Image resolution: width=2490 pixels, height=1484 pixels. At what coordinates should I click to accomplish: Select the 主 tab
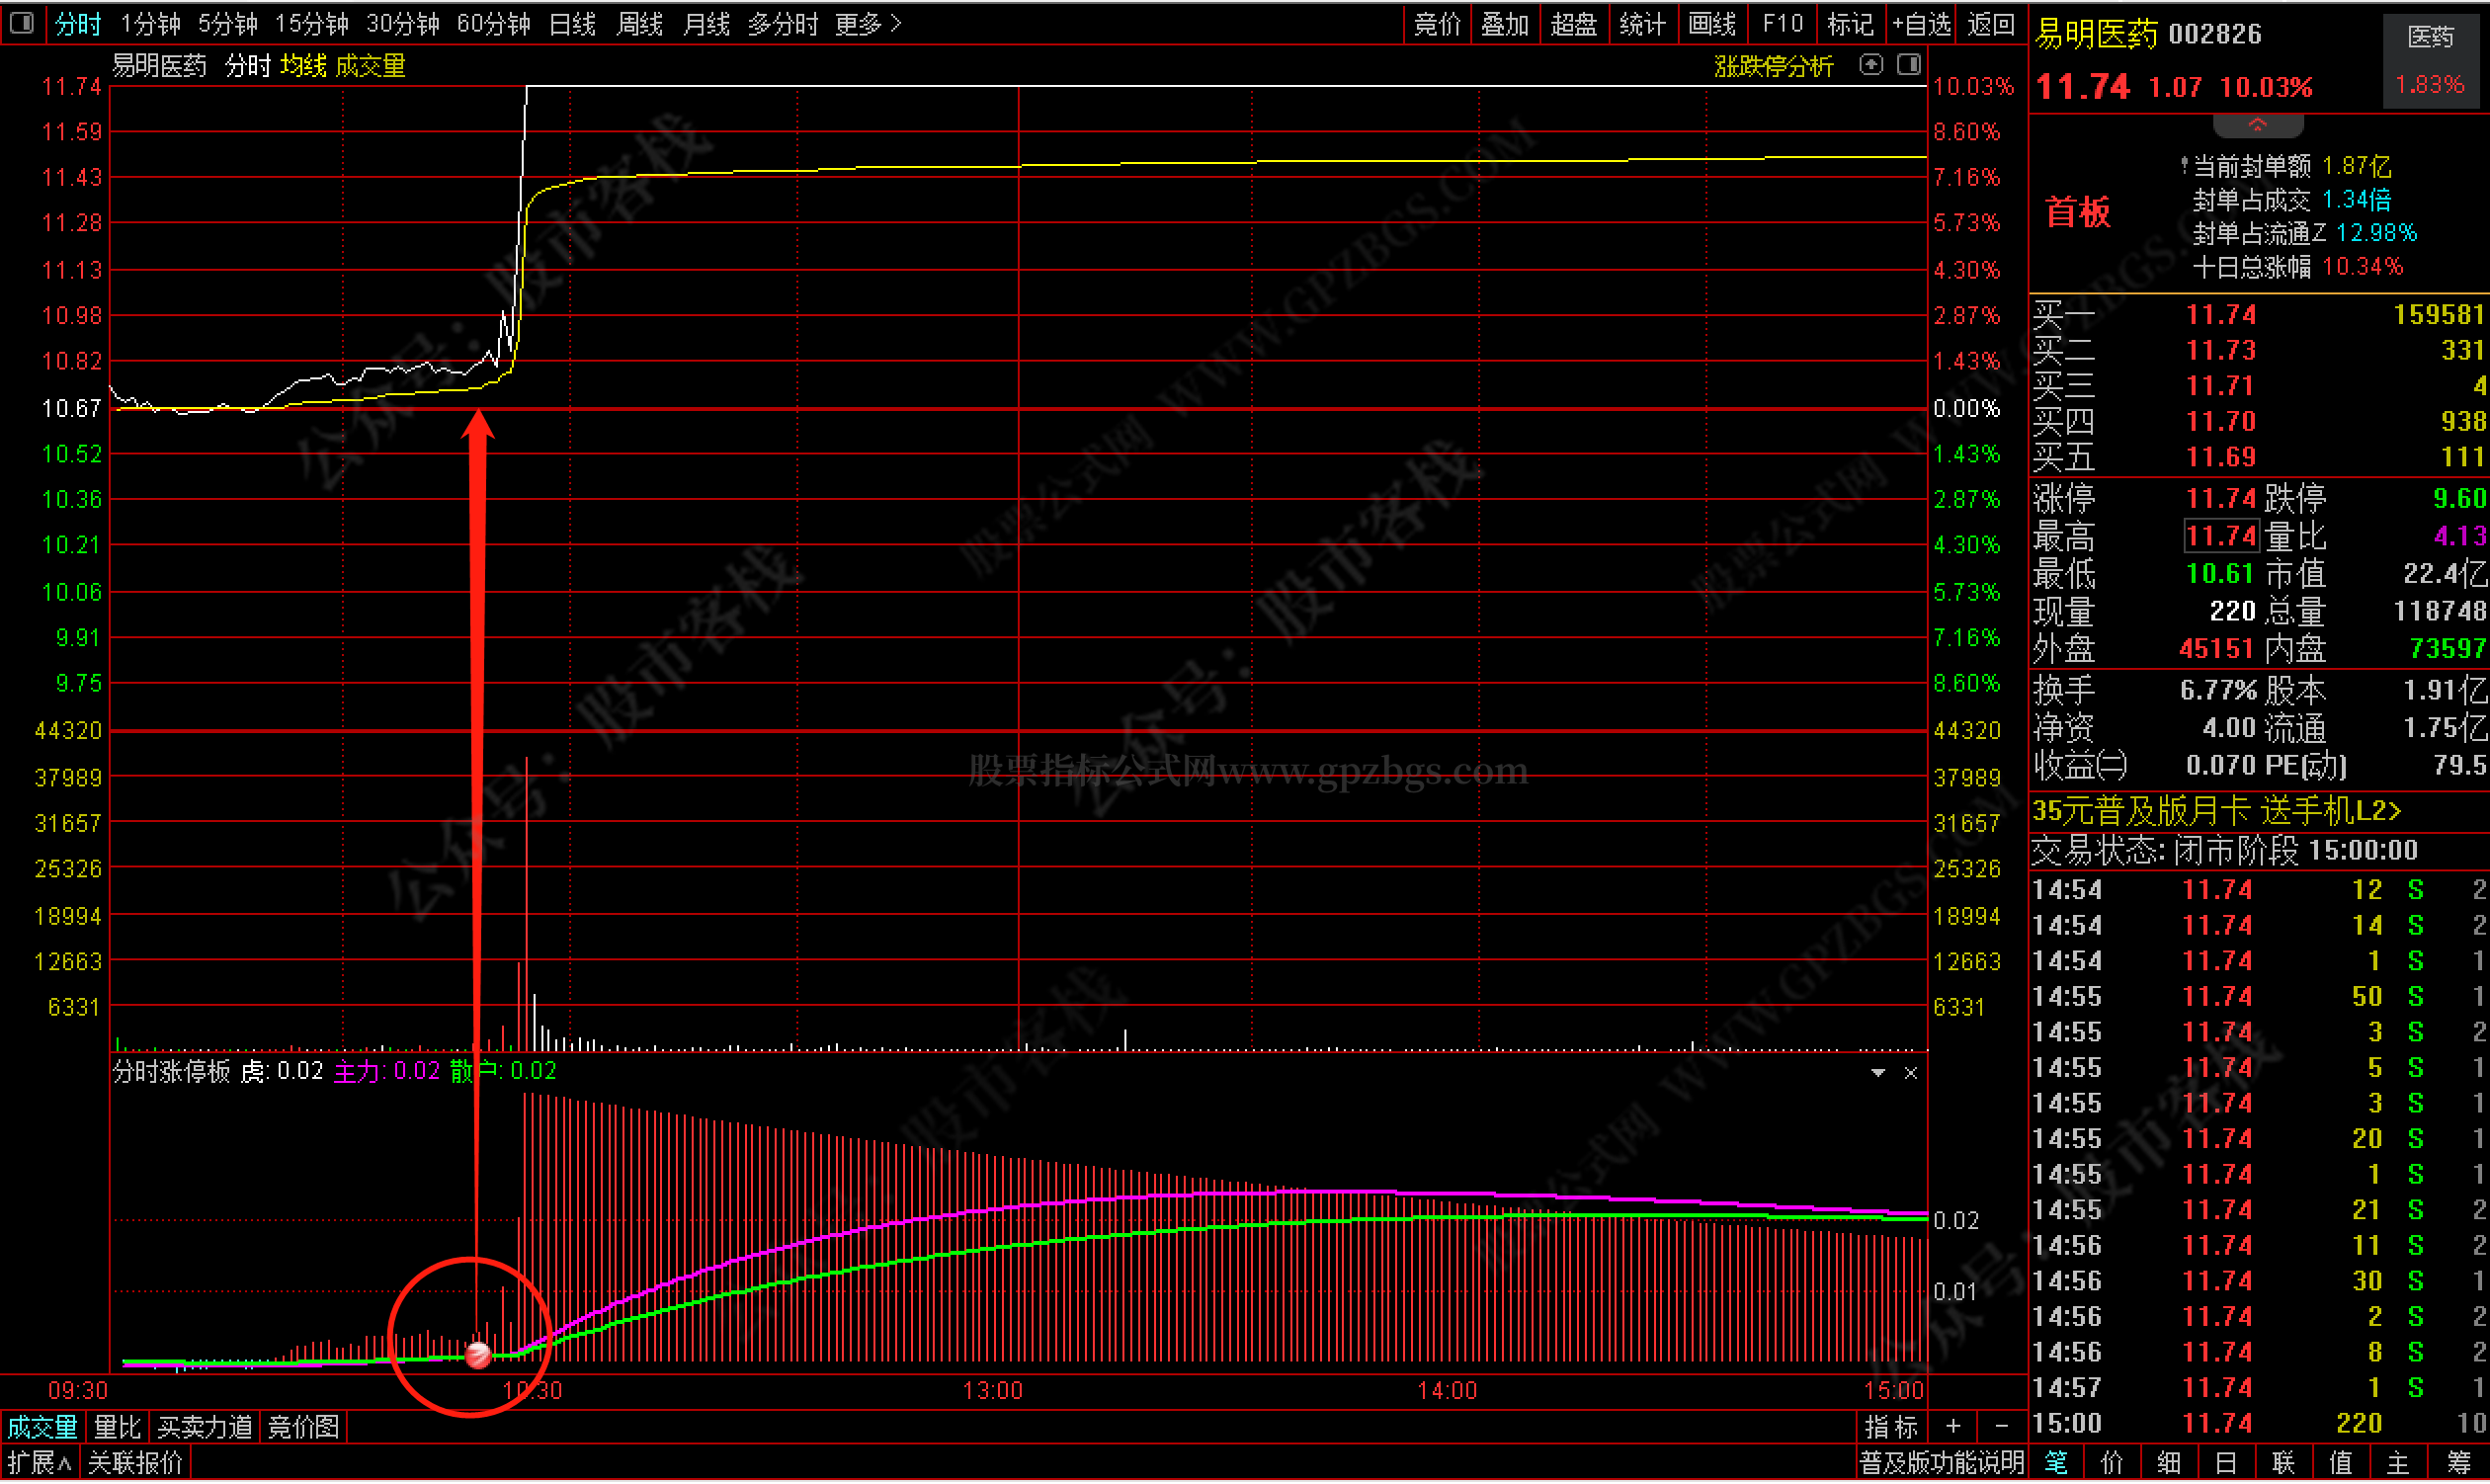[x=2397, y=1463]
